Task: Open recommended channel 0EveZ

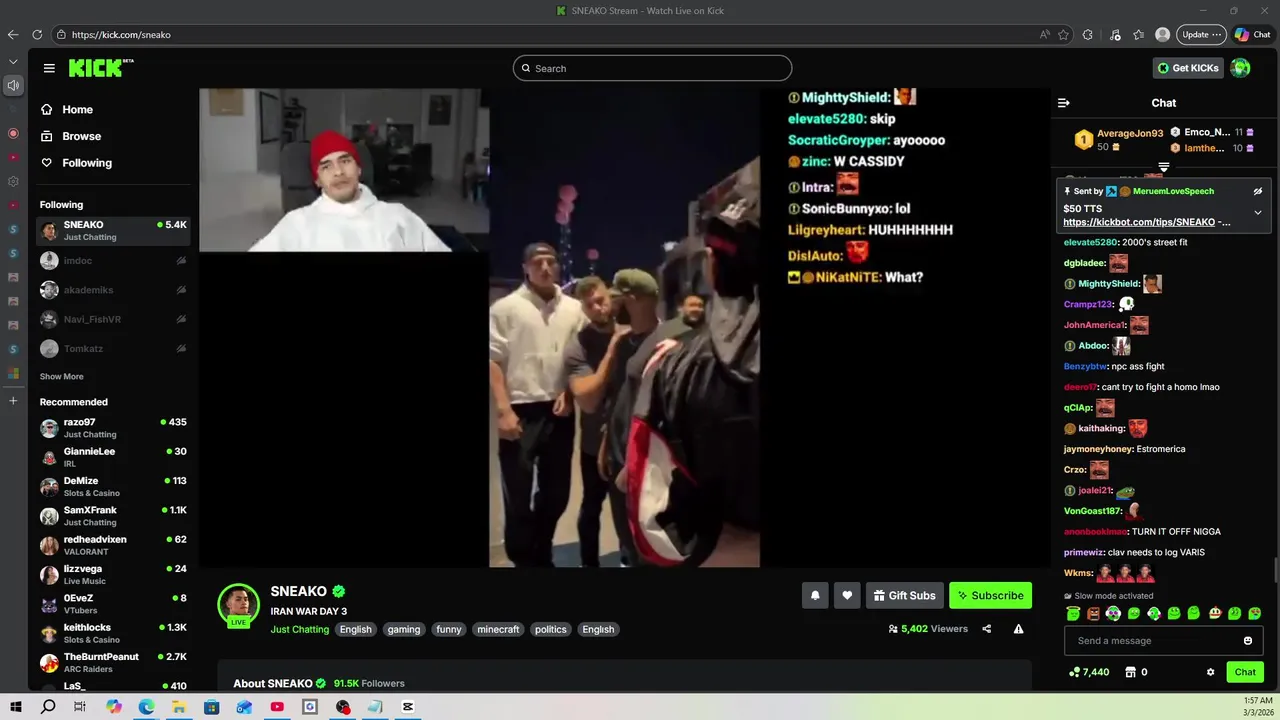Action: [113, 604]
